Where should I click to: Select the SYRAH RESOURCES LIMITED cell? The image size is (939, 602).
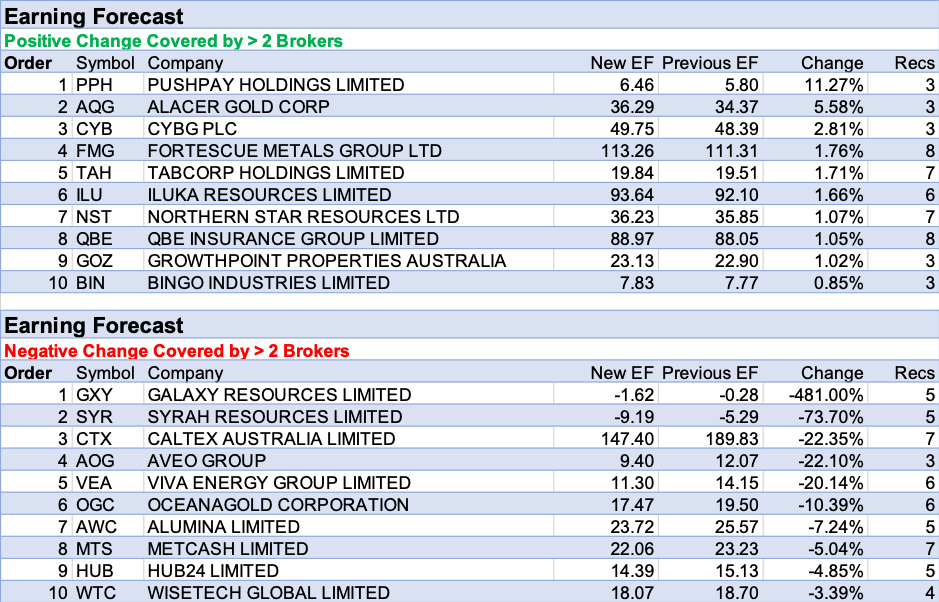[x=275, y=417]
